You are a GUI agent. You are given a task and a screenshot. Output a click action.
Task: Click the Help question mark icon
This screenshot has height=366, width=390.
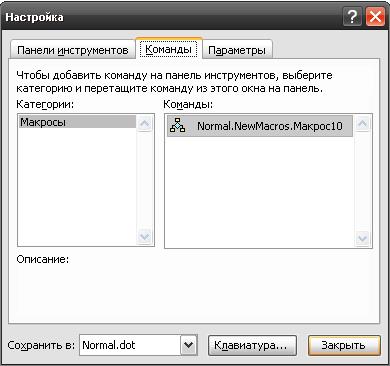pos(352,17)
